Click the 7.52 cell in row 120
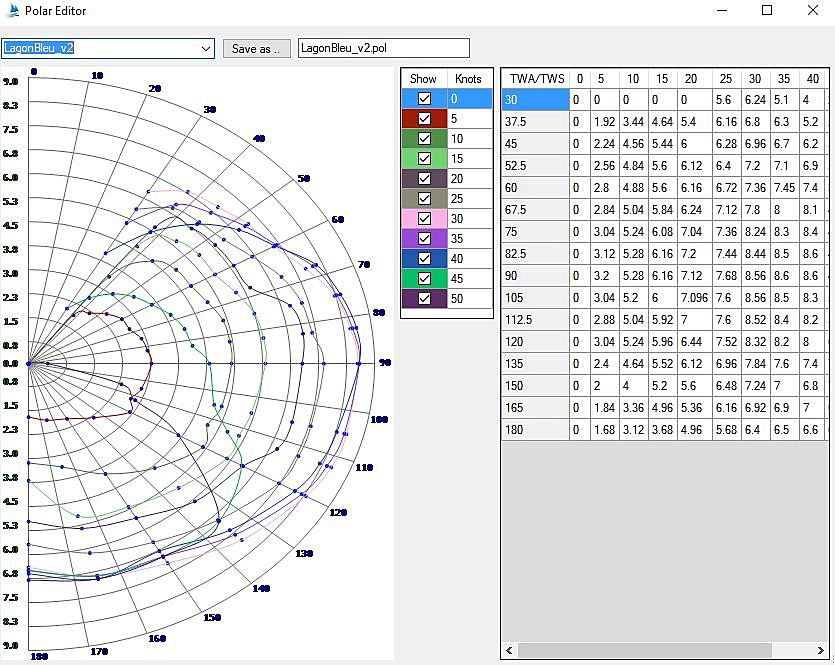 click(x=726, y=342)
